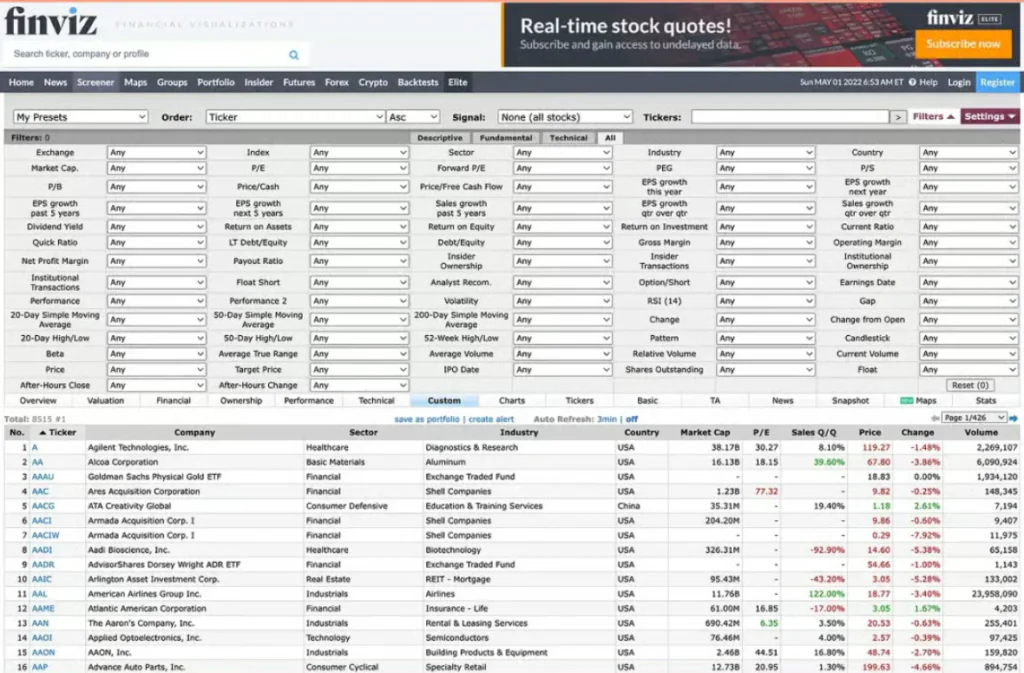
Task: Open the Exchange filter dropdown
Action: [156, 152]
